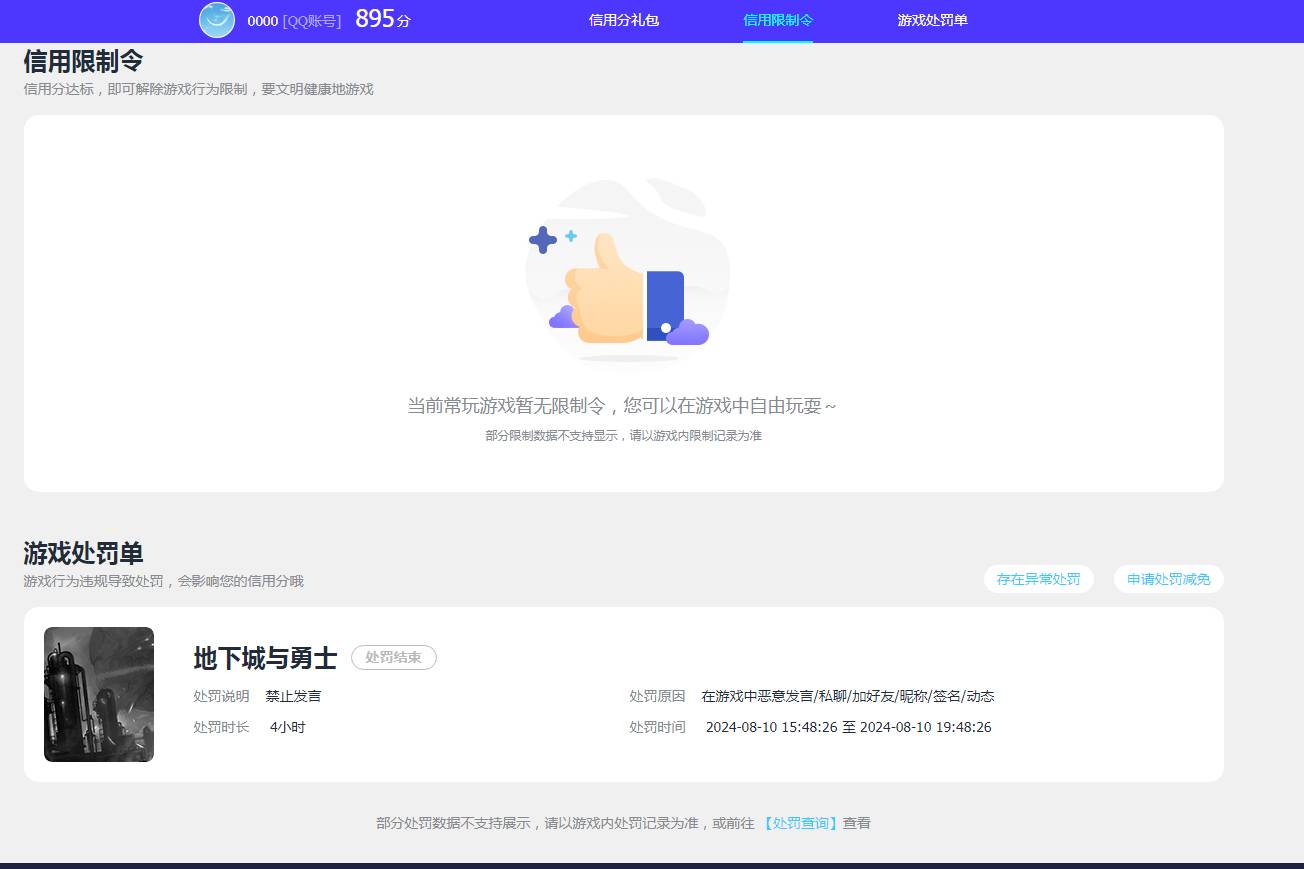Open the 处罚查询 link
Image resolution: width=1304 pixels, height=869 pixels.
point(799,823)
